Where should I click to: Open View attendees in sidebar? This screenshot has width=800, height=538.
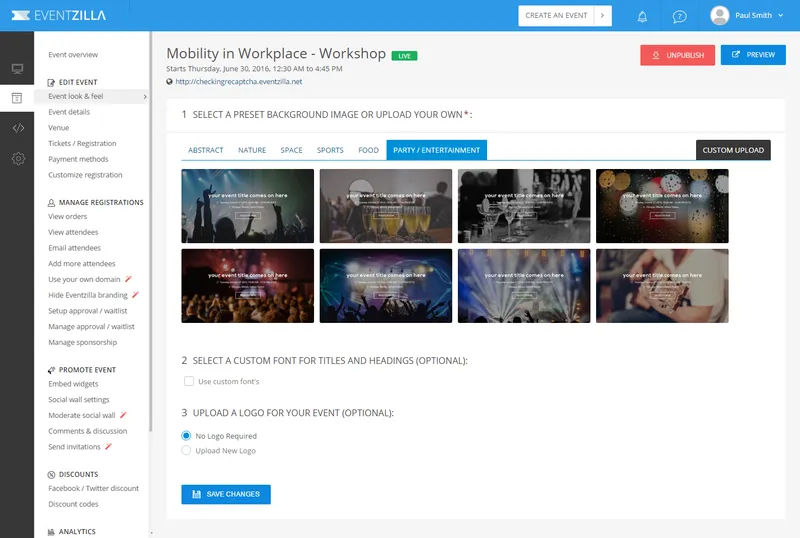[73, 232]
